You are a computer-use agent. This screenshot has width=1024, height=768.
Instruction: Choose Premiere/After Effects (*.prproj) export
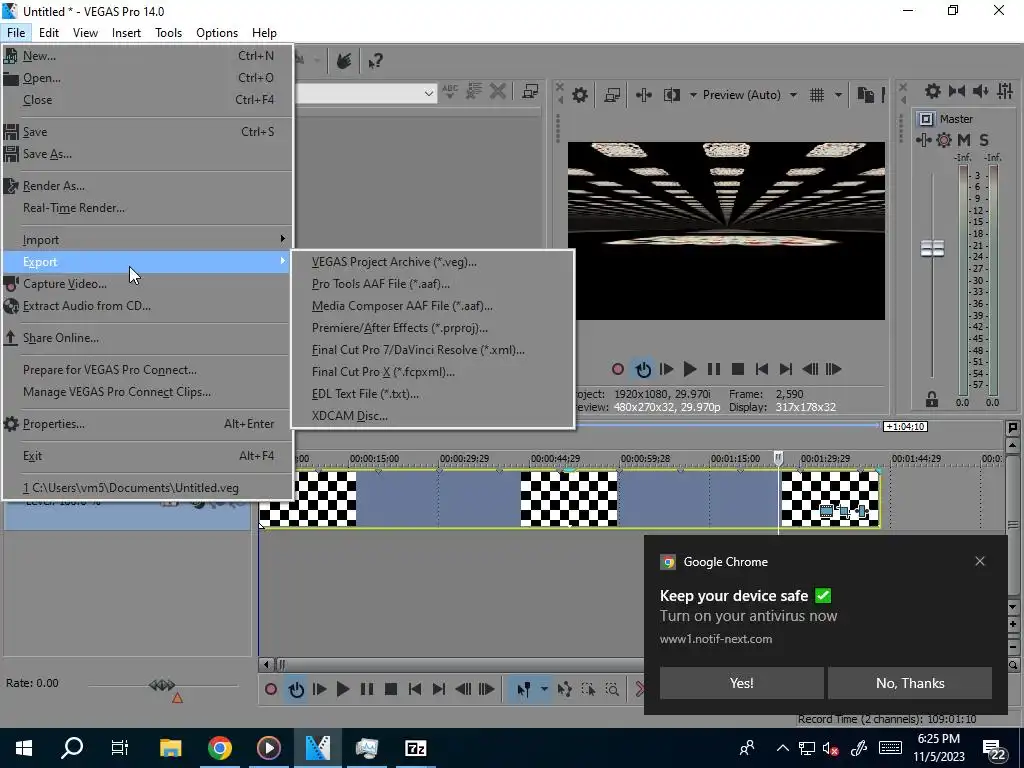pos(400,328)
